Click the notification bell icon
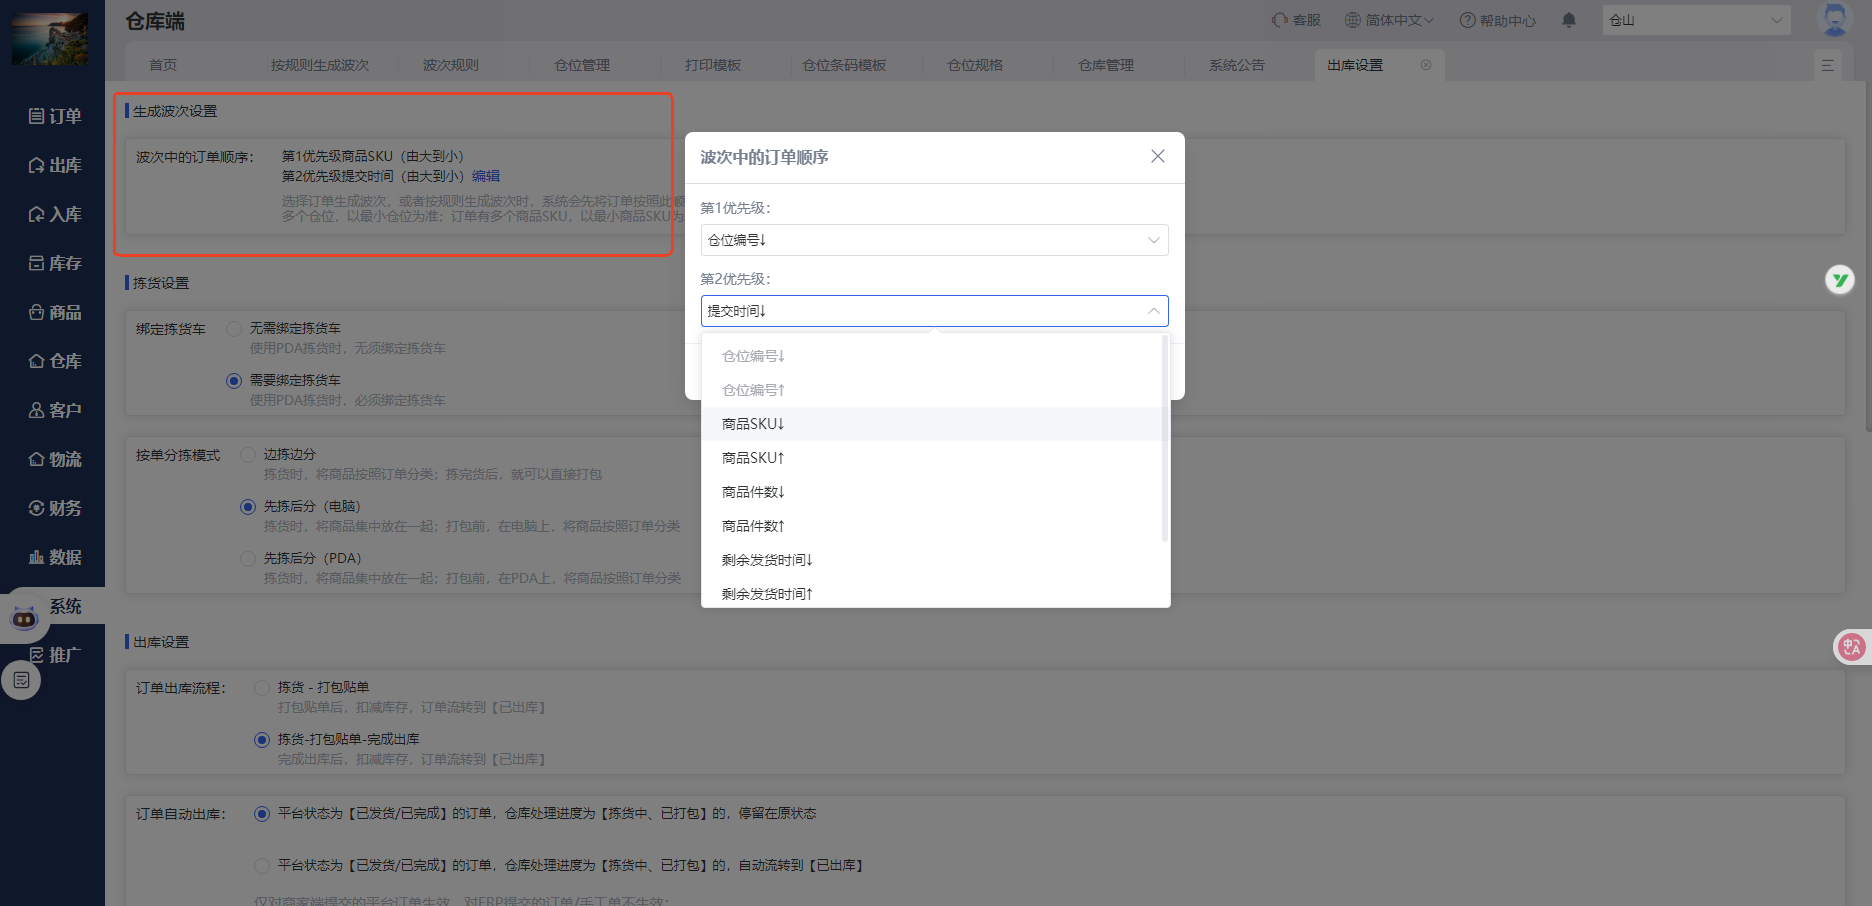This screenshot has width=1872, height=906. (1569, 20)
